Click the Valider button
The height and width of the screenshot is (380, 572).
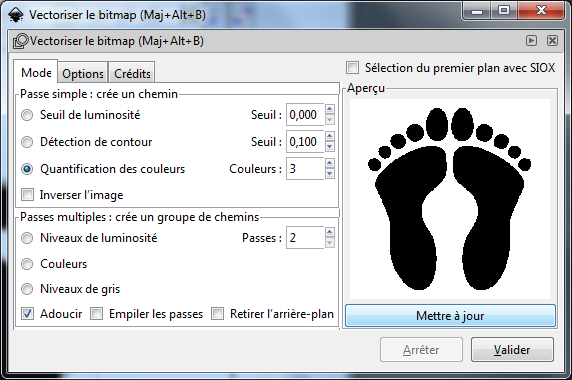pyautogui.click(x=512, y=350)
